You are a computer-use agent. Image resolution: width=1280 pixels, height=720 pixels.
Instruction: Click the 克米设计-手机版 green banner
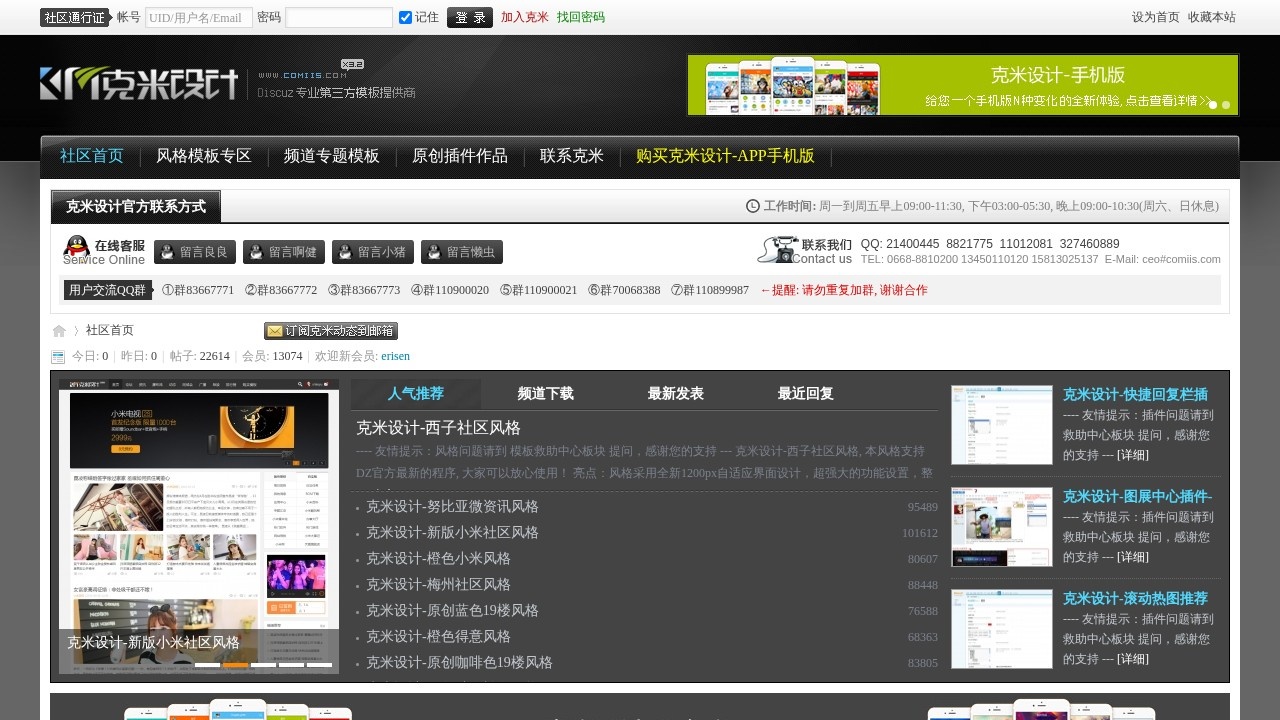click(x=962, y=85)
